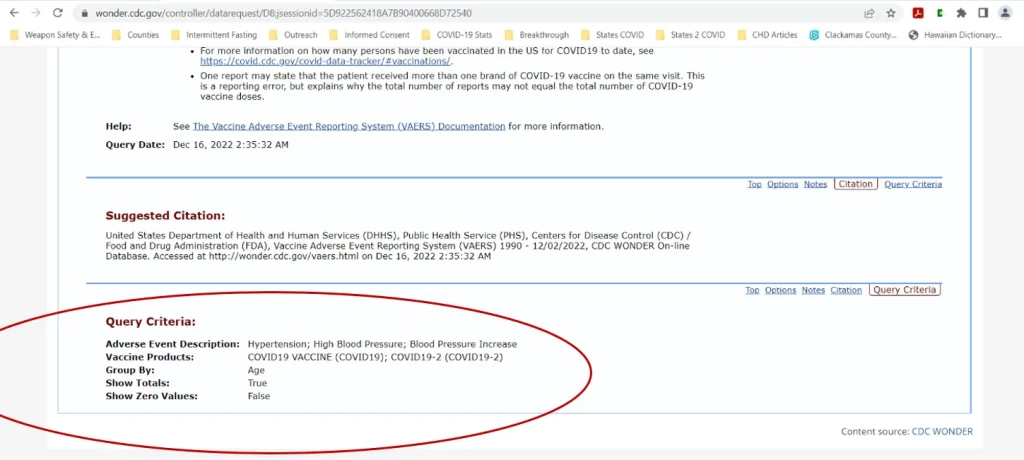Screen dimensions: 1024x460
Task: Toggle the browser side panel icon
Action: [983, 13]
